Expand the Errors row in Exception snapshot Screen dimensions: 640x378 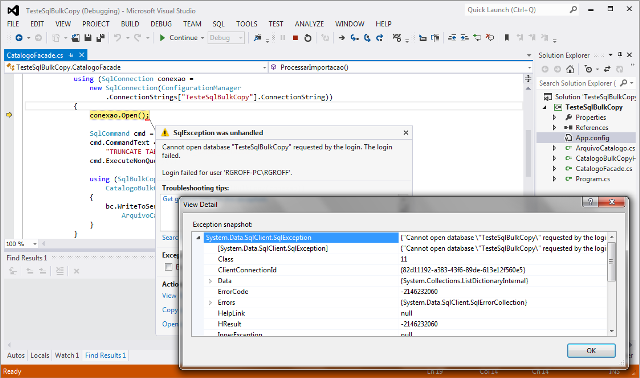pyautogui.click(x=210, y=302)
